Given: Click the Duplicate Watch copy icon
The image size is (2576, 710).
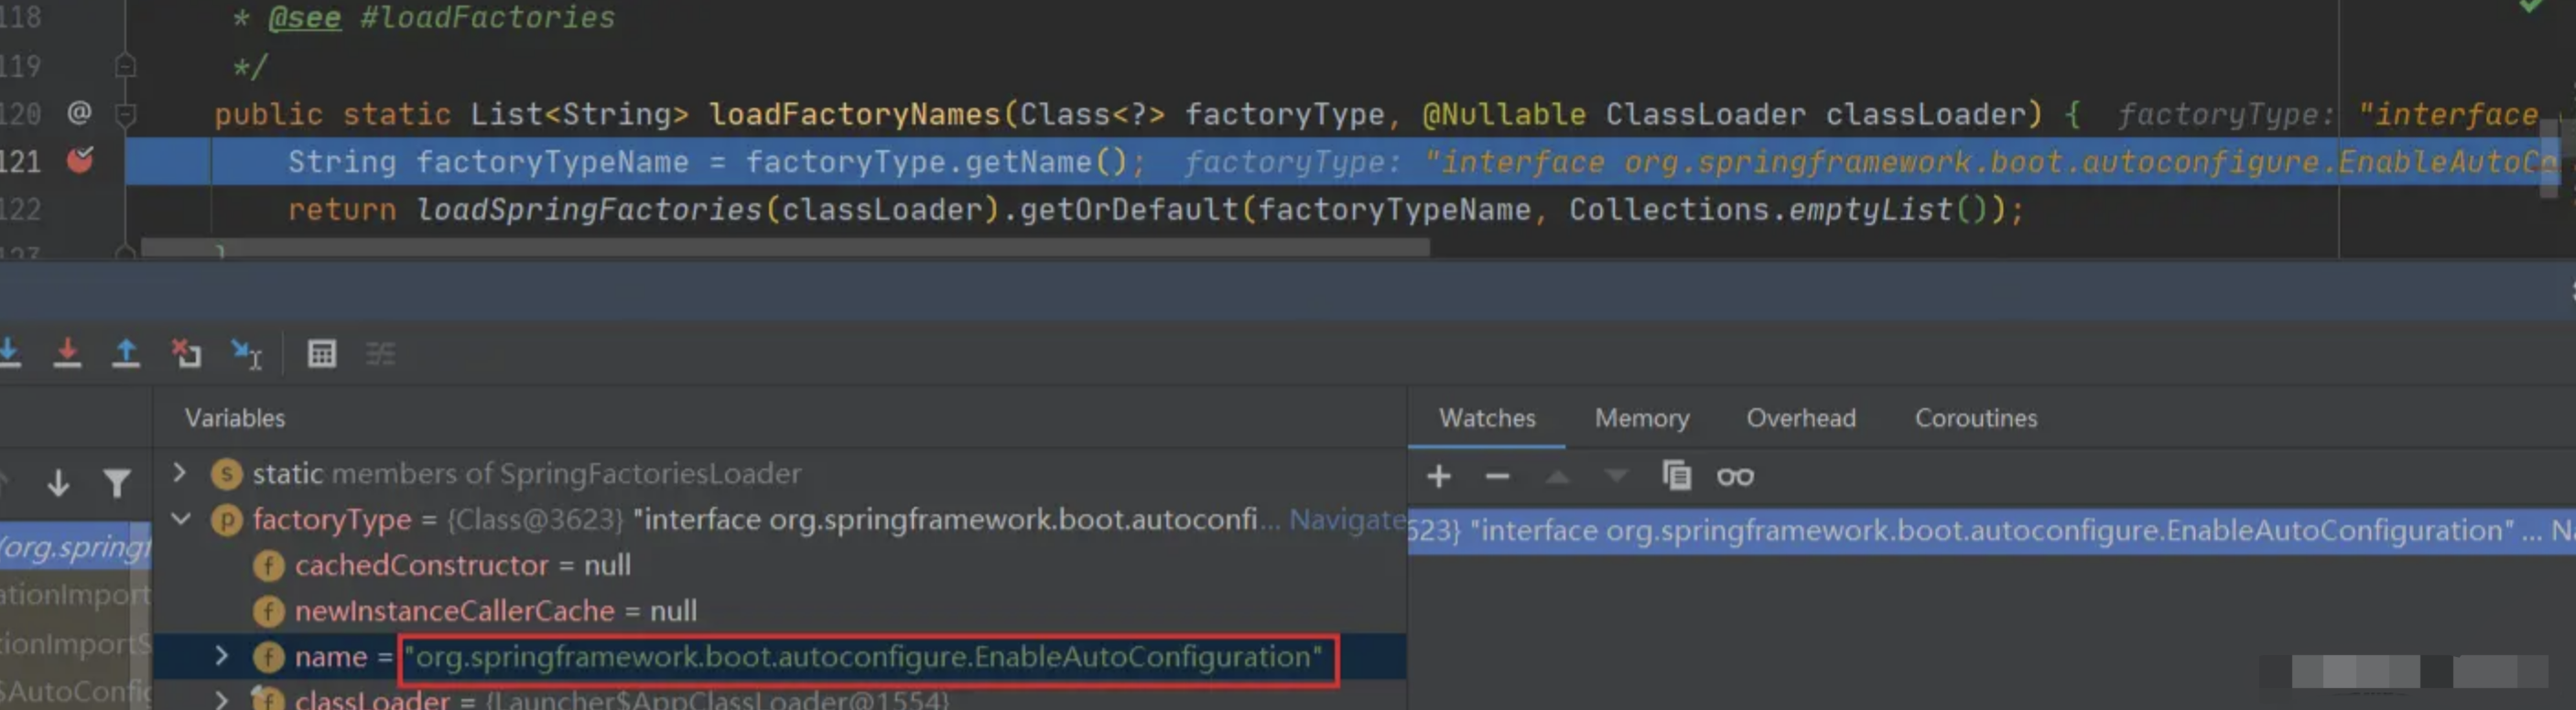Looking at the screenshot, I should (1676, 475).
